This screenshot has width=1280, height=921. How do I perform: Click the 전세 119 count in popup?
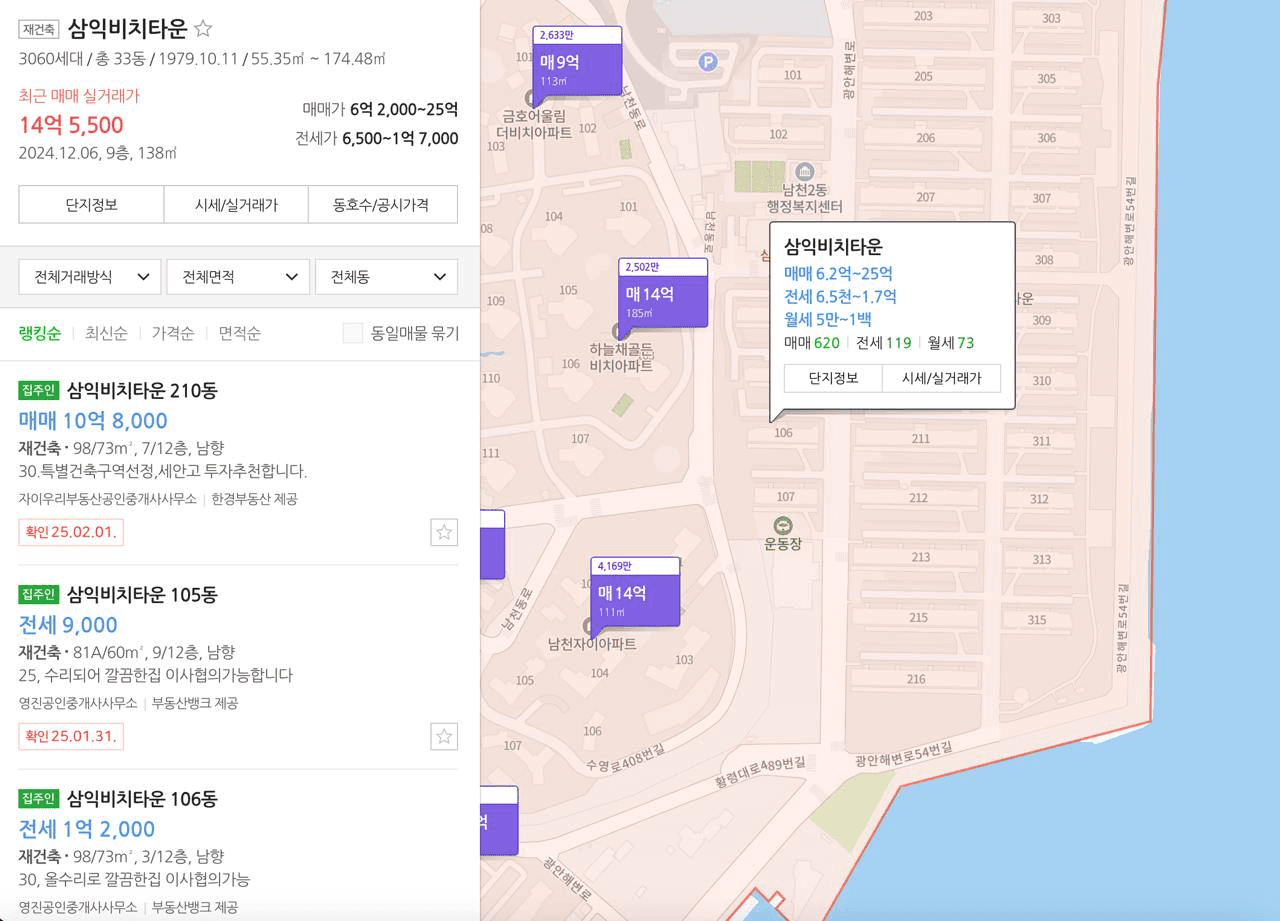point(884,343)
